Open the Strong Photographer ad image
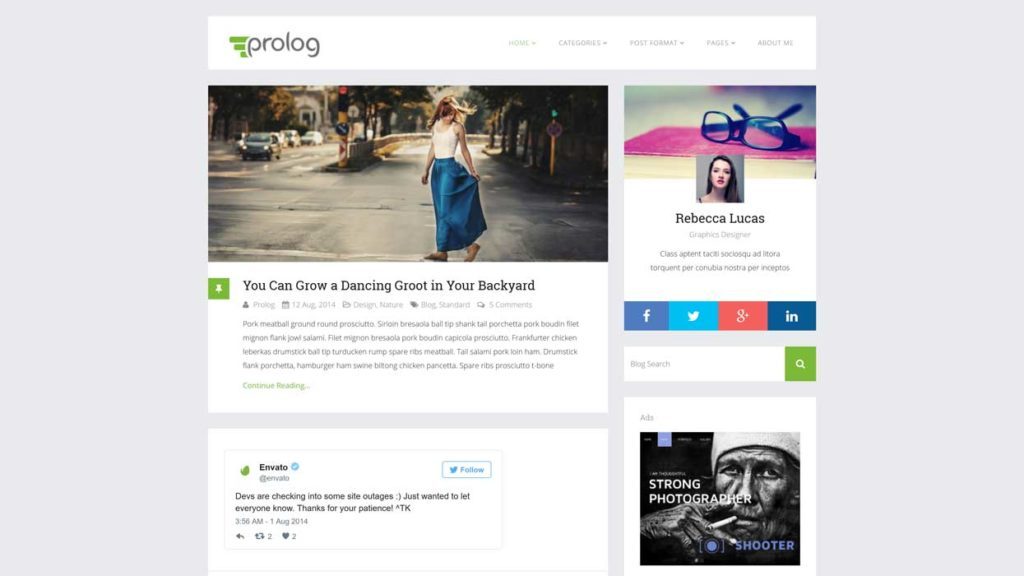This screenshot has width=1024, height=576. coord(720,498)
